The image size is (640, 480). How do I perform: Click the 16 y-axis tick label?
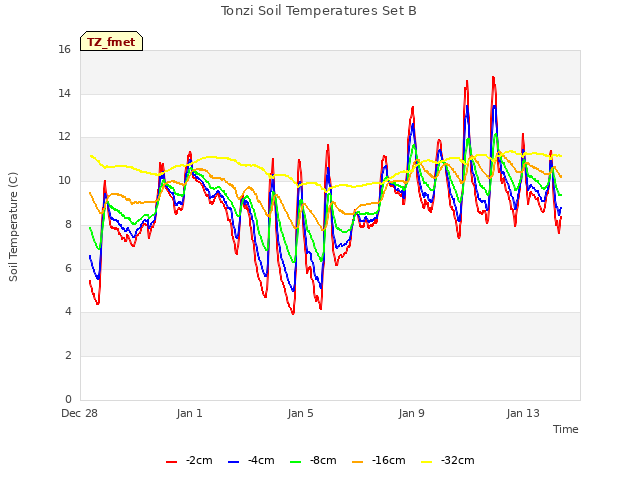[64, 50]
